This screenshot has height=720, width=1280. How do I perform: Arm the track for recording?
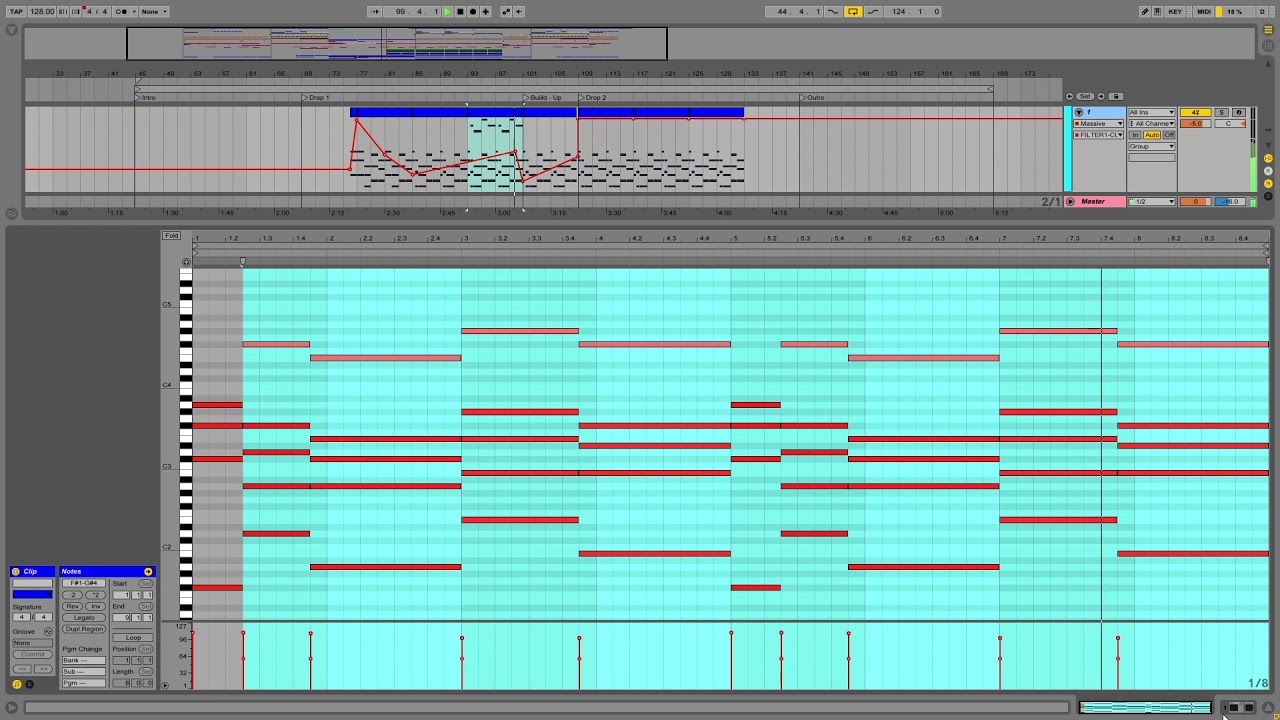[1239, 112]
